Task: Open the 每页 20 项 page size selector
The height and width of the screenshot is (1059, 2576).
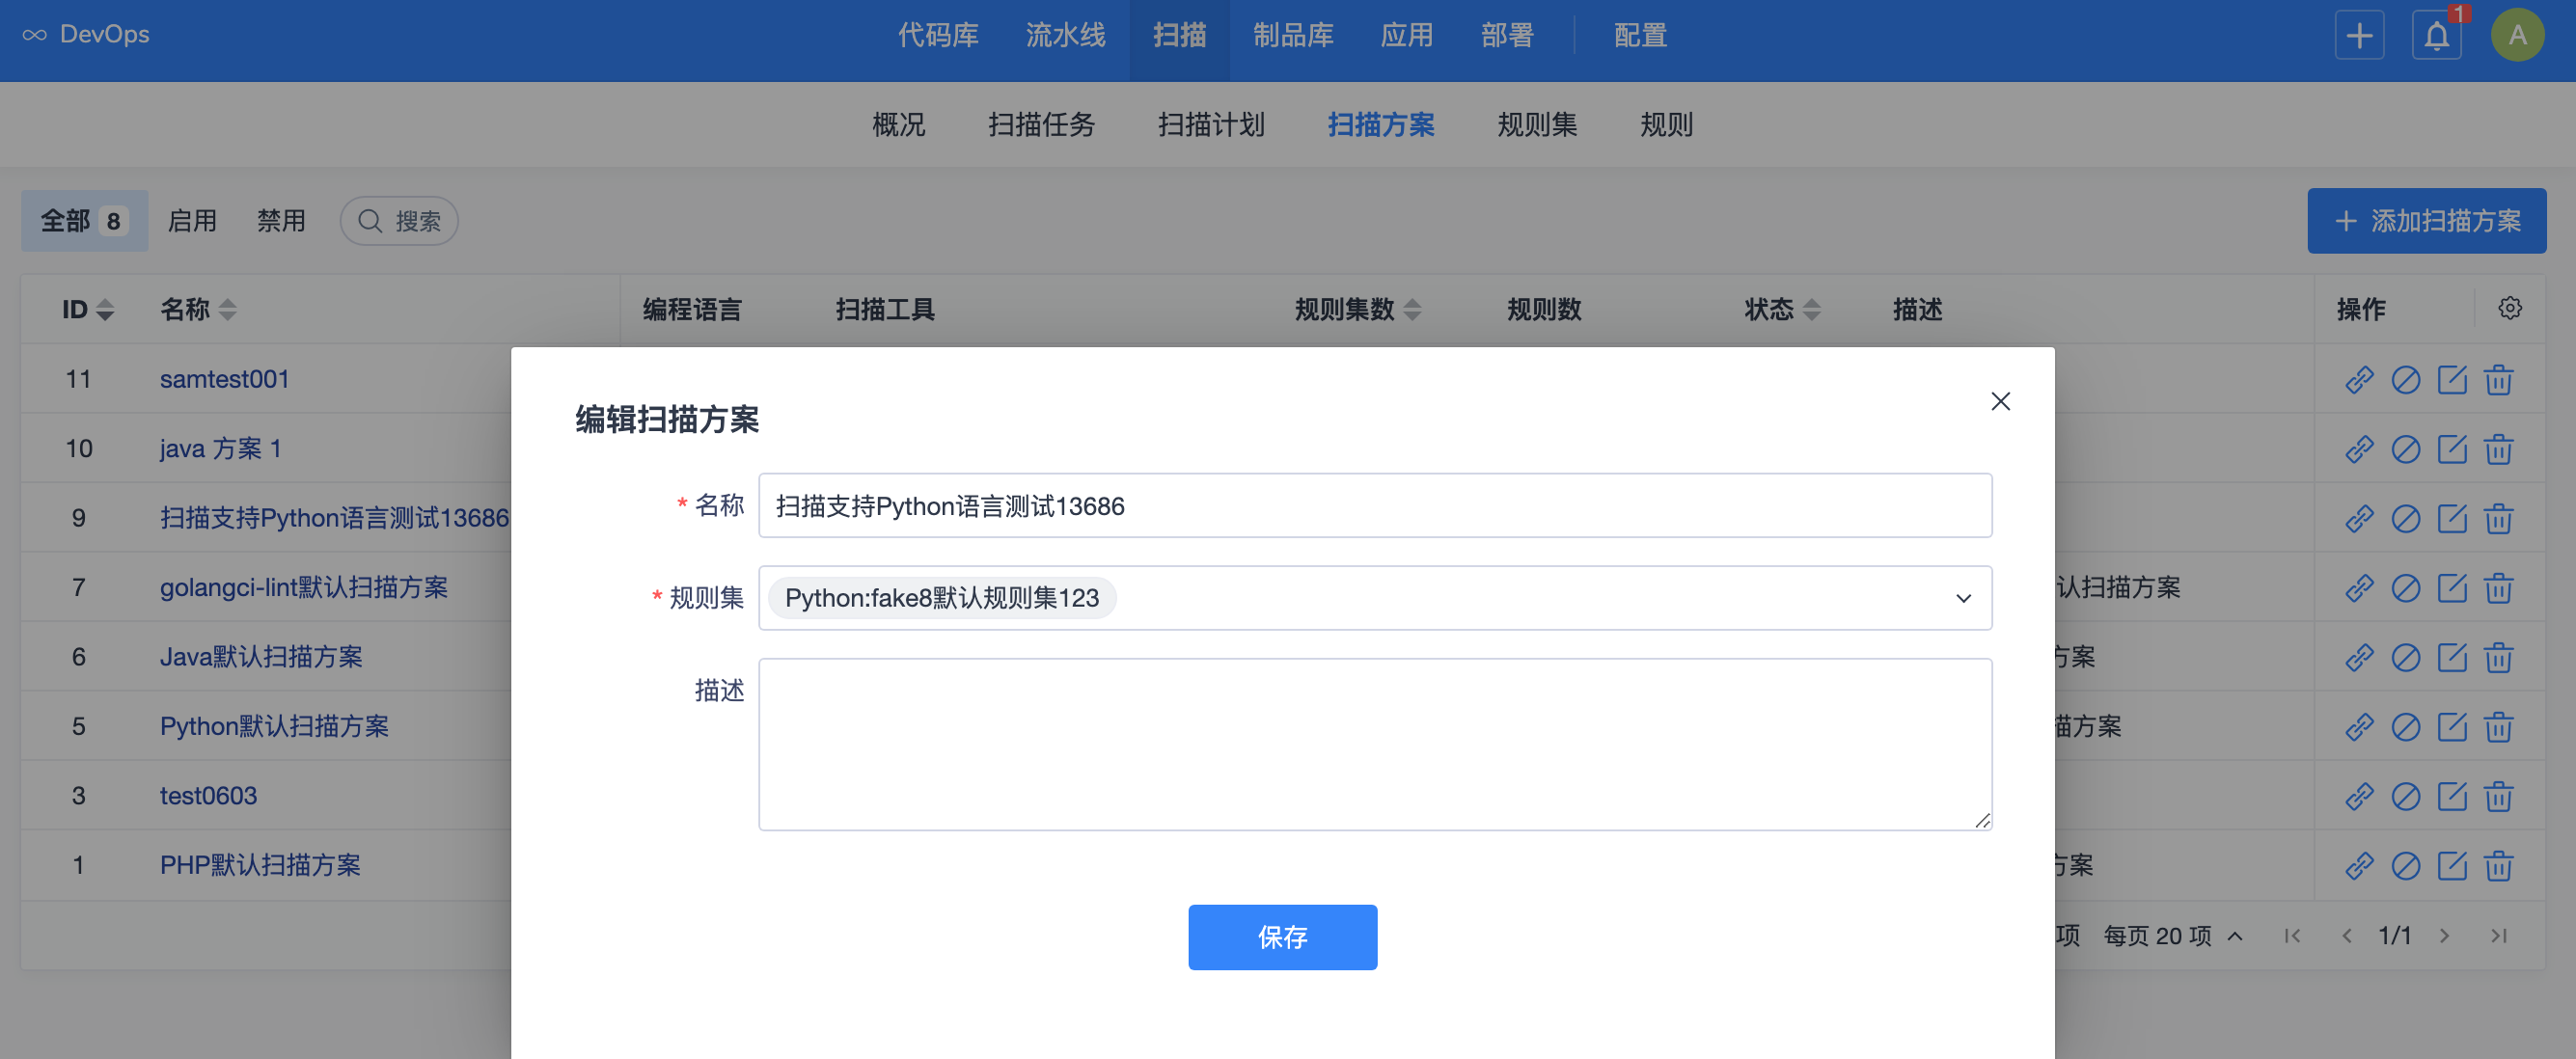Action: 2172,936
